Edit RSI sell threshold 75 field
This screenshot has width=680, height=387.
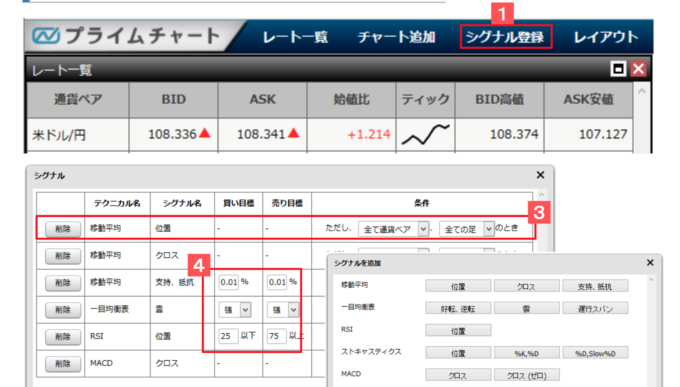pyautogui.click(x=277, y=336)
